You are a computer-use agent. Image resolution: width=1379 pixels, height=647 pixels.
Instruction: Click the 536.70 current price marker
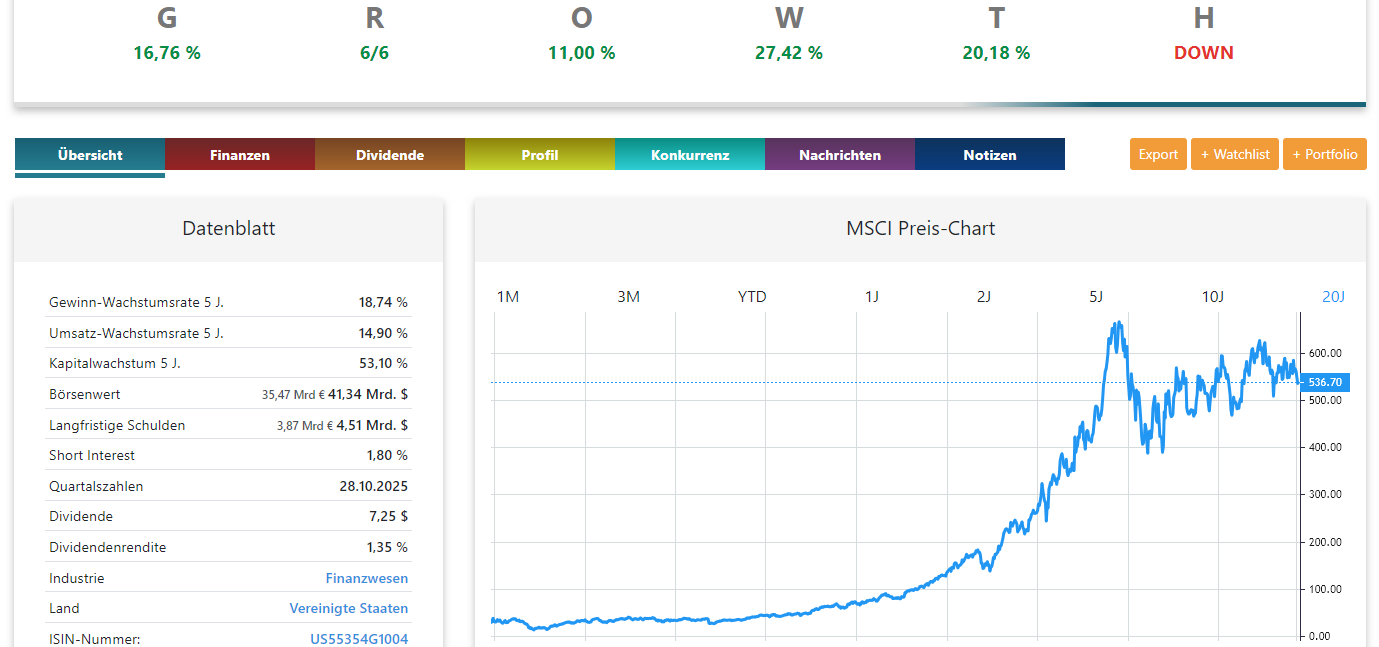[x=1325, y=382]
